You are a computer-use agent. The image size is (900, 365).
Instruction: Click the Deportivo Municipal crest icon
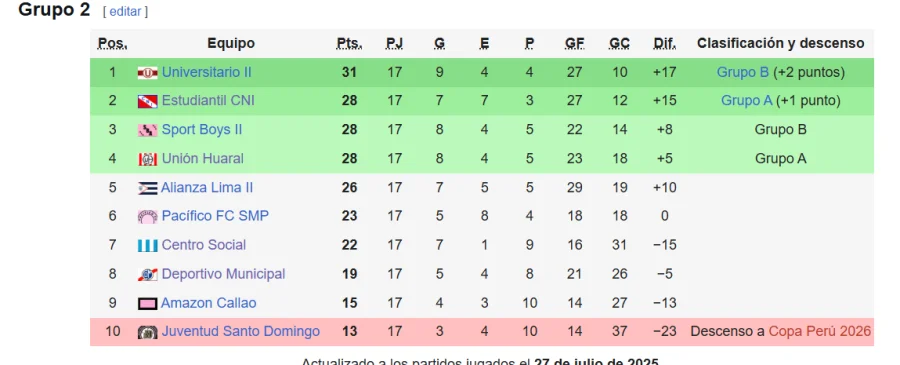point(148,274)
